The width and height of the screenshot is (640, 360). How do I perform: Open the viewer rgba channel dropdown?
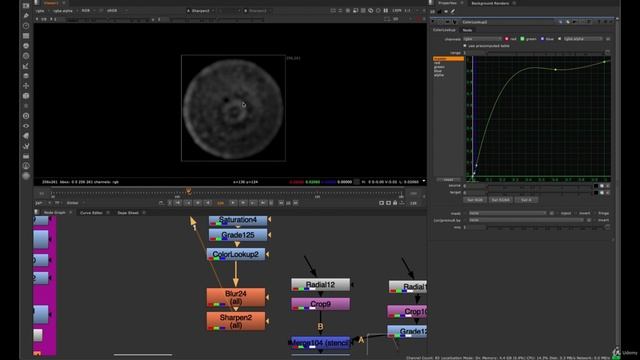42,11
